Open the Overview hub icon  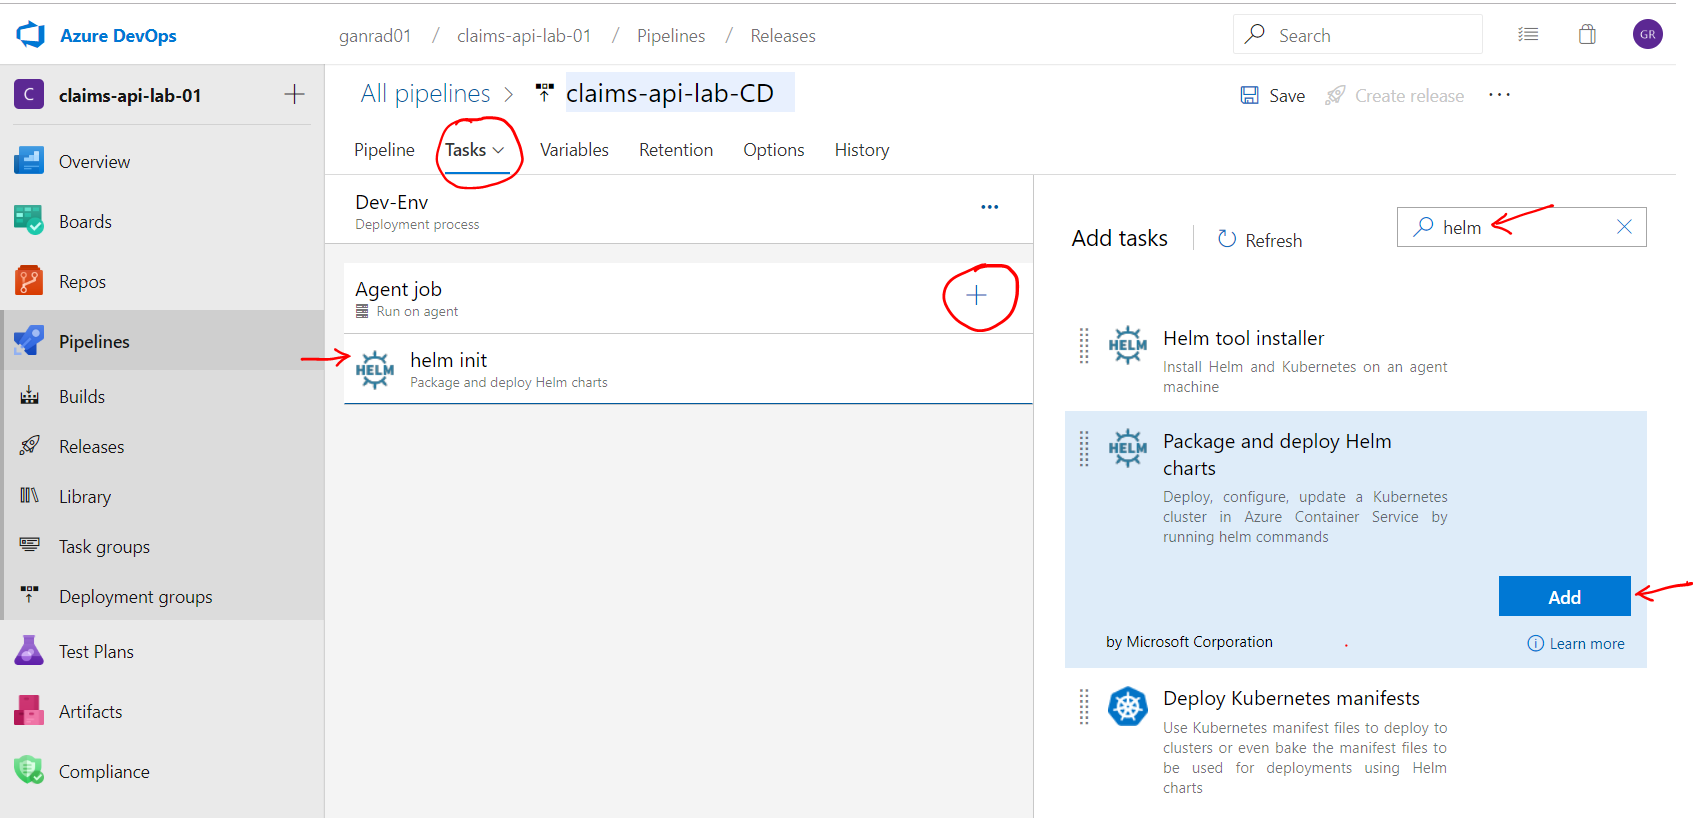[x=29, y=161]
